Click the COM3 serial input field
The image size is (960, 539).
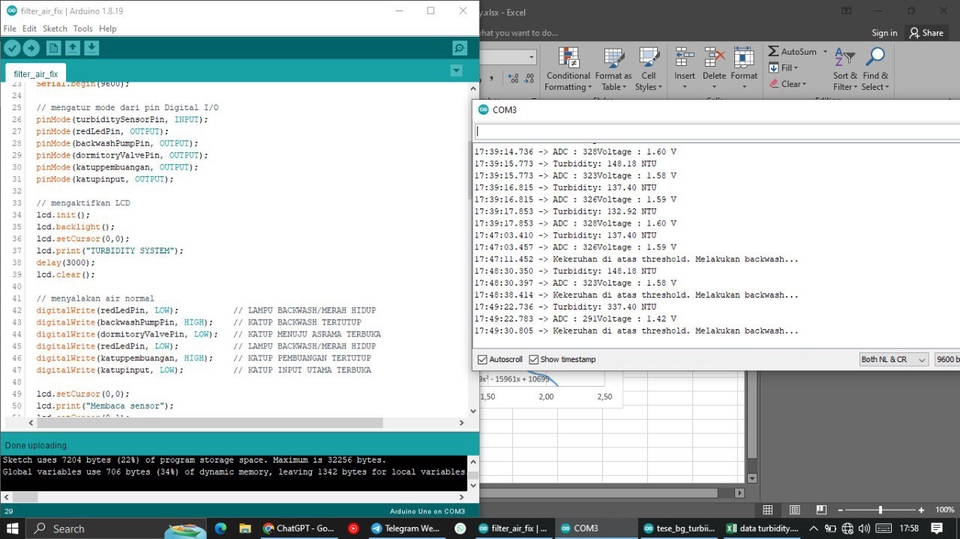point(718,130)
